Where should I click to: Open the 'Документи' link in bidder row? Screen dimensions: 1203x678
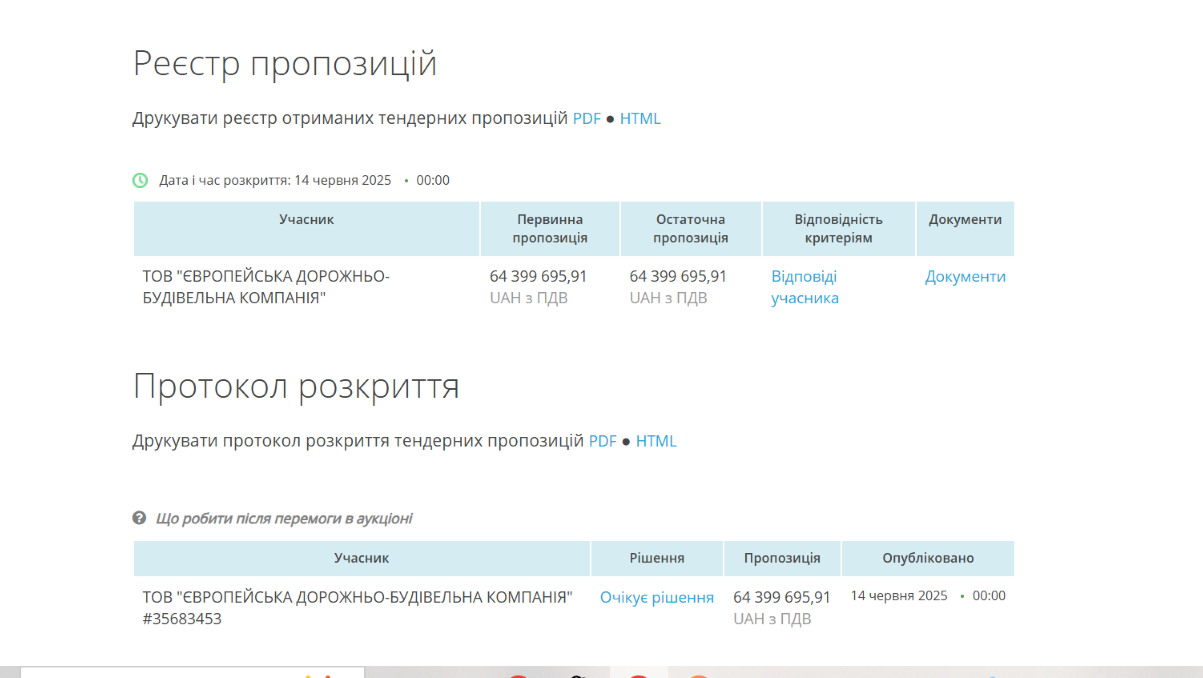pyautogui.click(x=965, y=277)
